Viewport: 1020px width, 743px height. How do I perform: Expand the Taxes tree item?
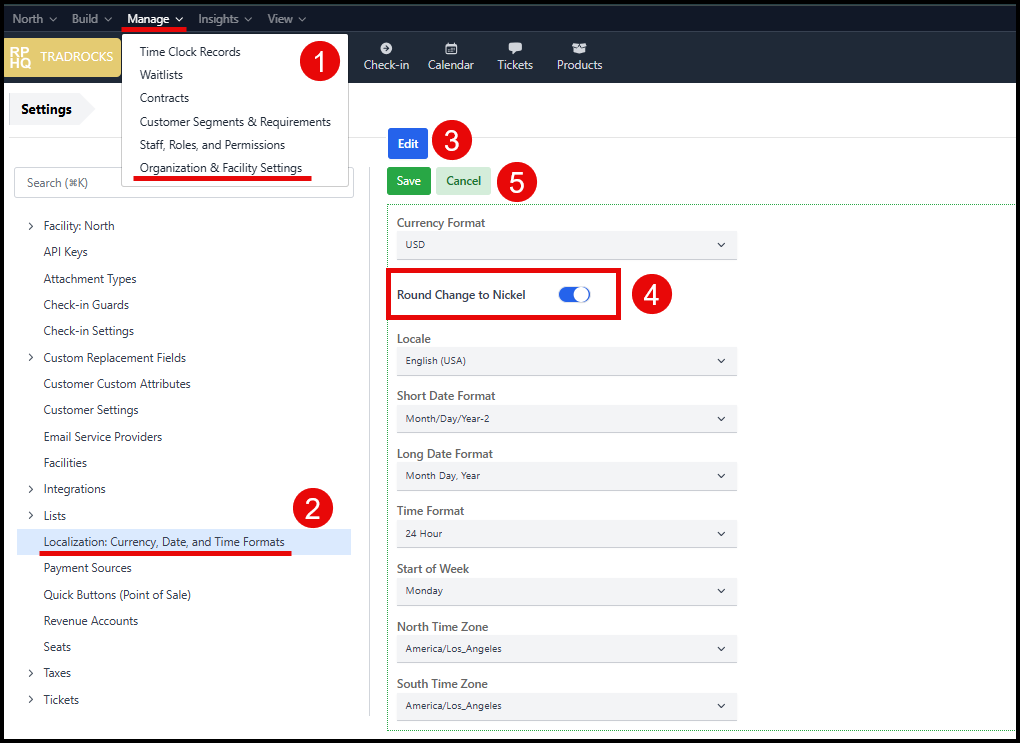click(x=31, y=673)
